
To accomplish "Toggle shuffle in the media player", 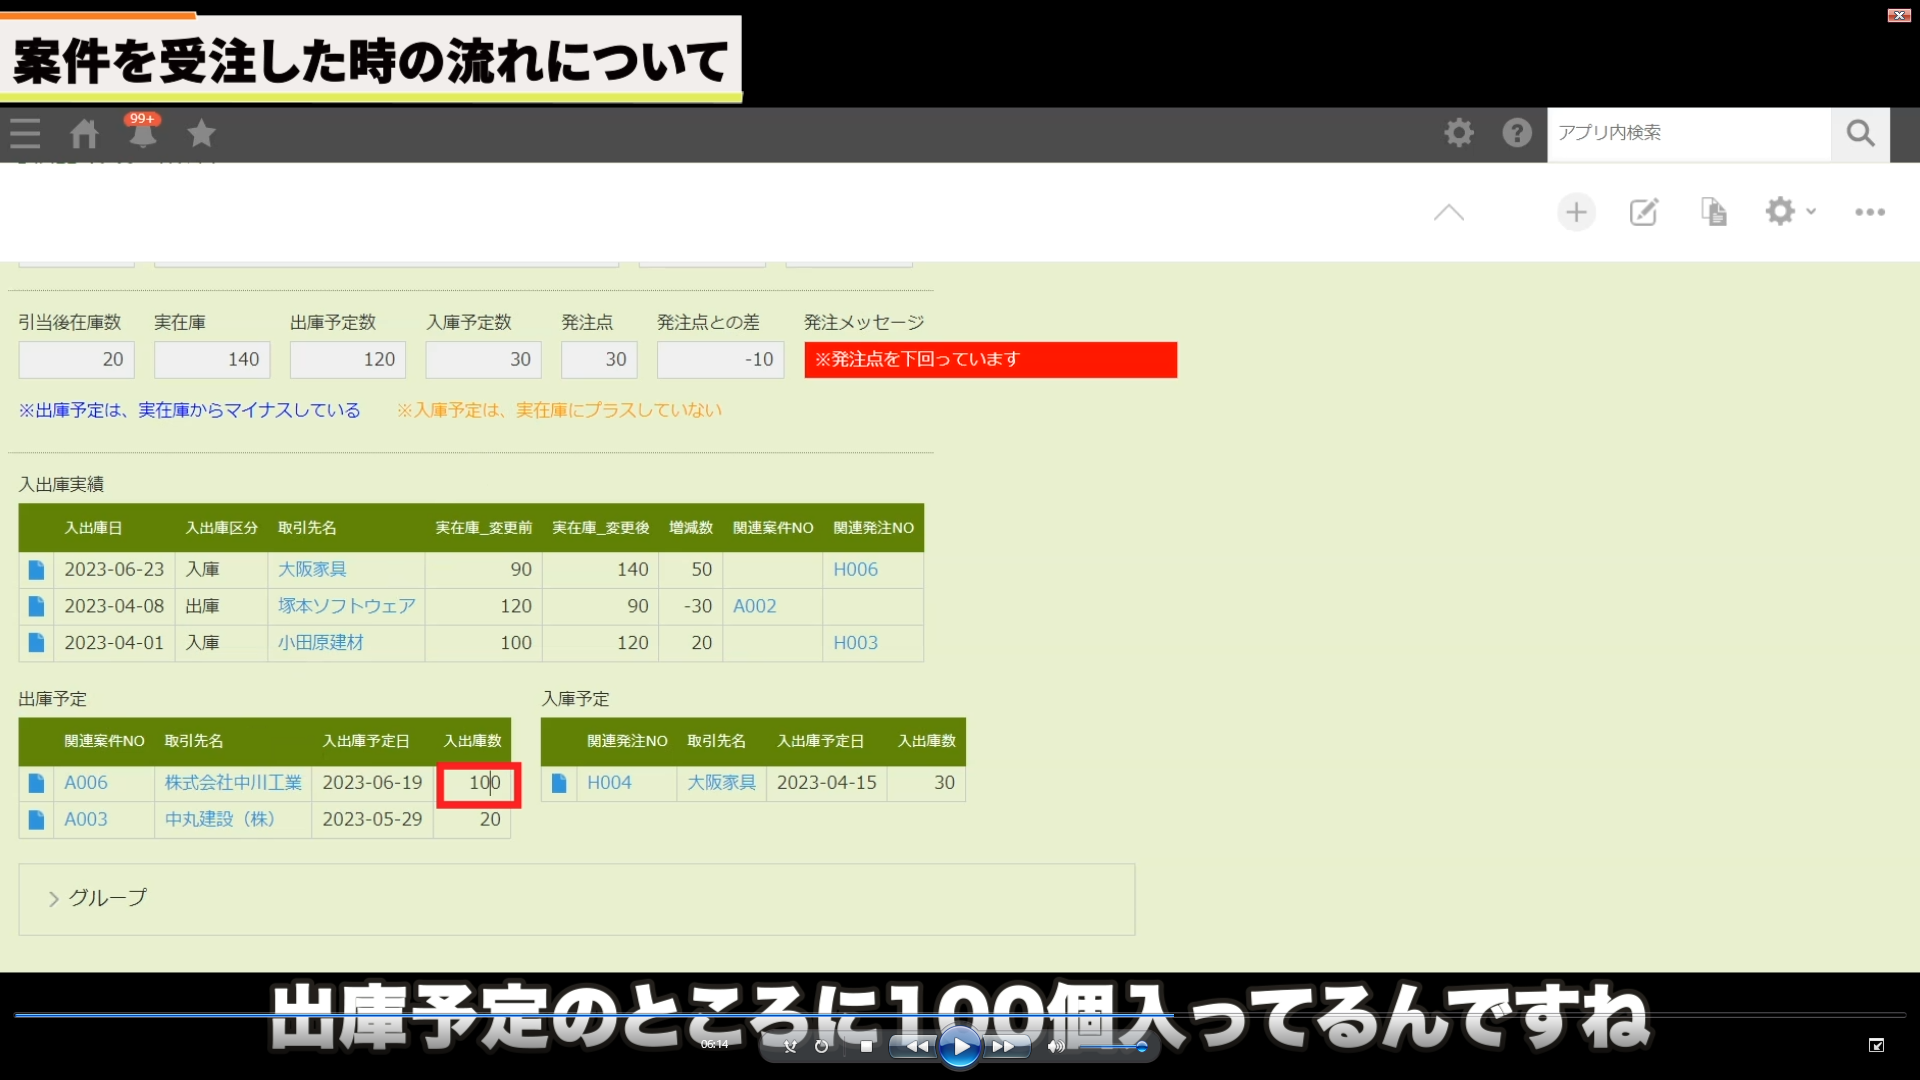I will [790, 1047].
